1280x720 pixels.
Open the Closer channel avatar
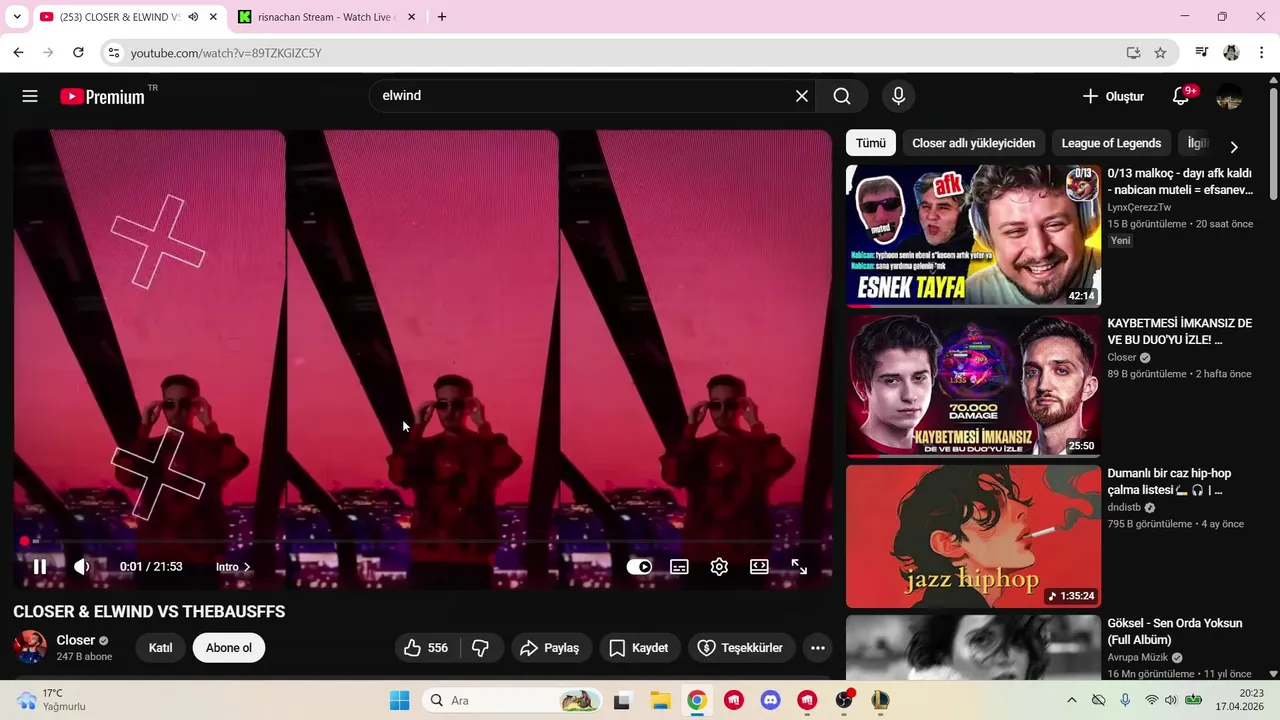coord(30,647)
